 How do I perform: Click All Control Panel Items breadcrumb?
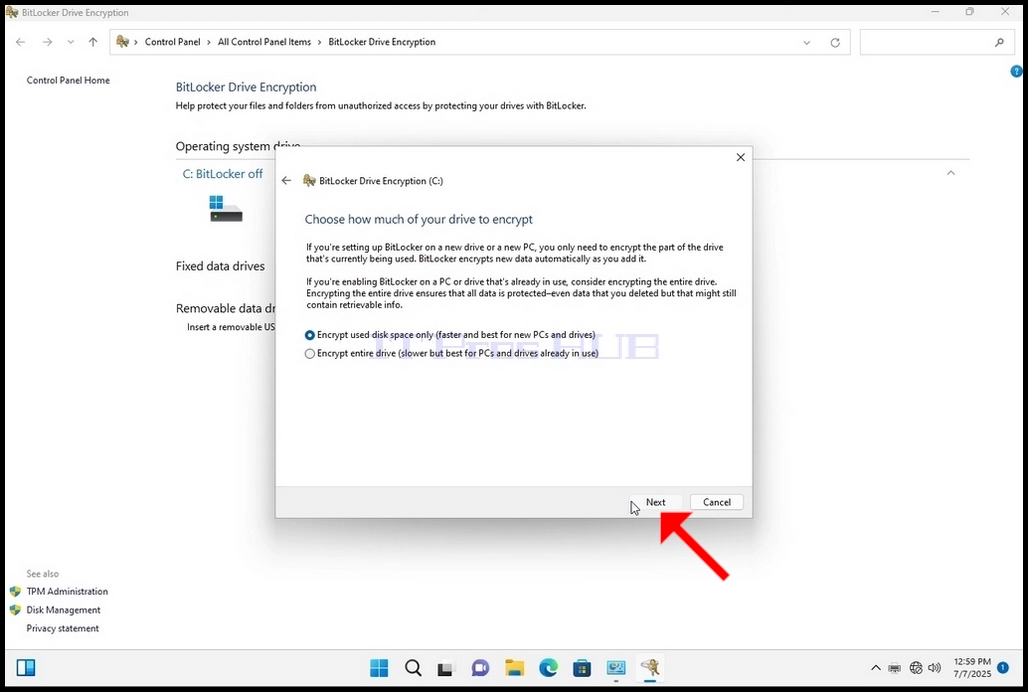pos(264,42)
